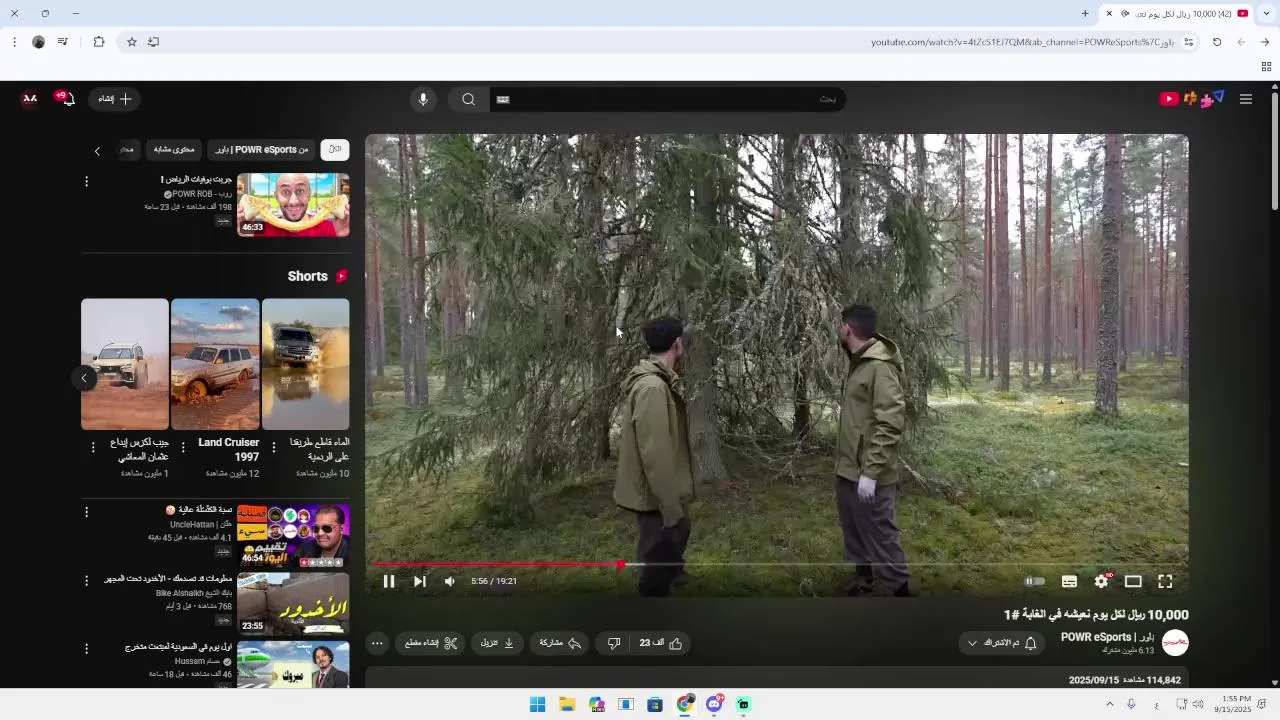Toggle subtitles closed captions button
The height and width of the screenshot is (720, 1280).
tap(1069, 581)
